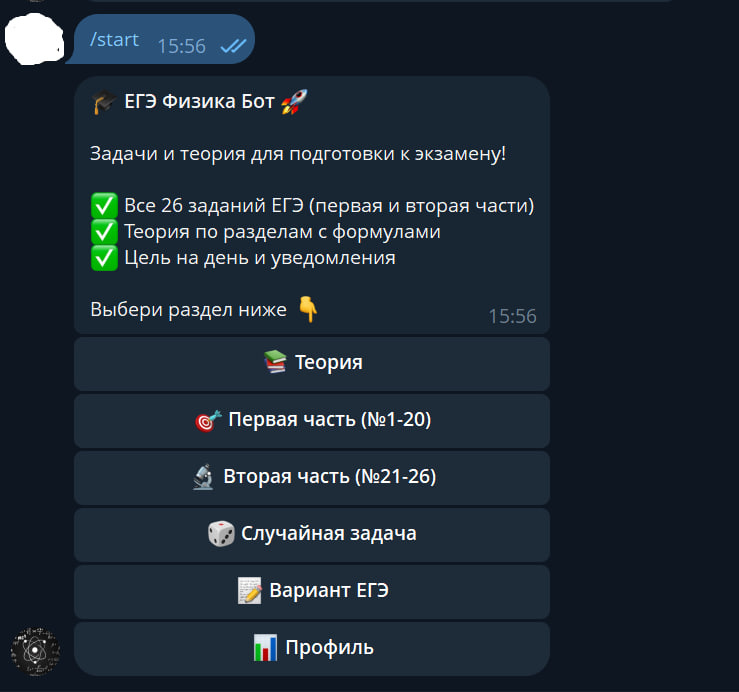Select Первая часть (№1-20) button

point(312,420)
